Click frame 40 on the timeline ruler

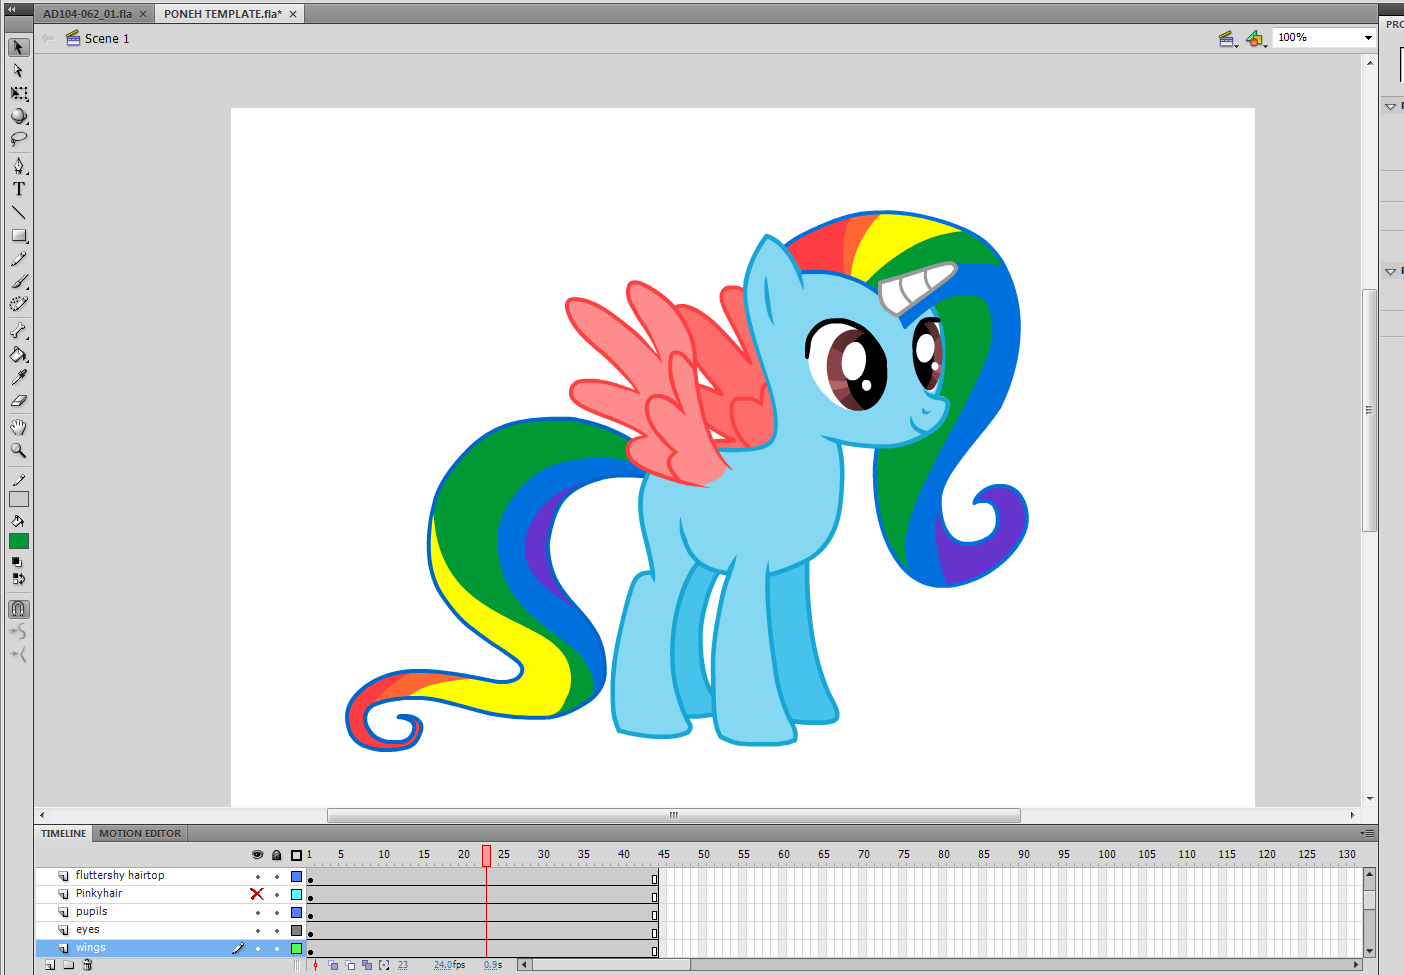624,854
